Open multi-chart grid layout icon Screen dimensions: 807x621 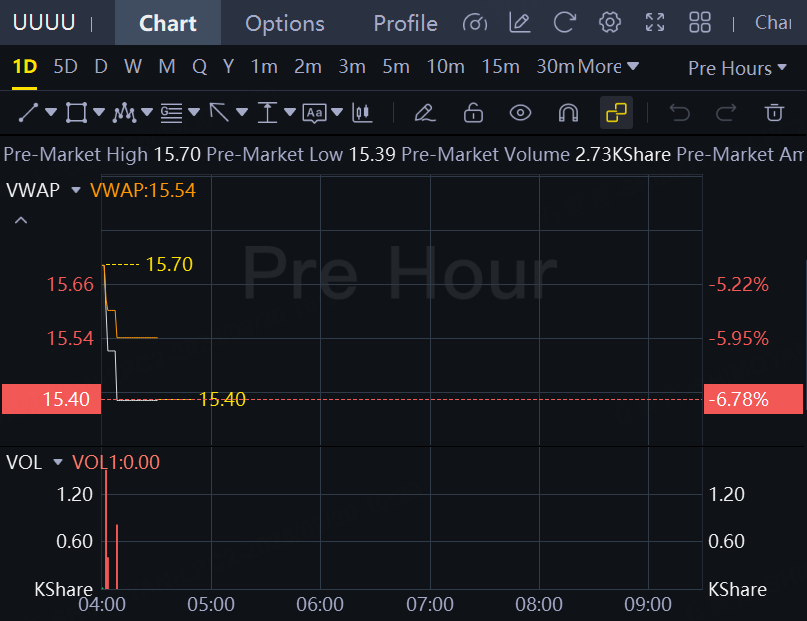[x=700, y=23]
